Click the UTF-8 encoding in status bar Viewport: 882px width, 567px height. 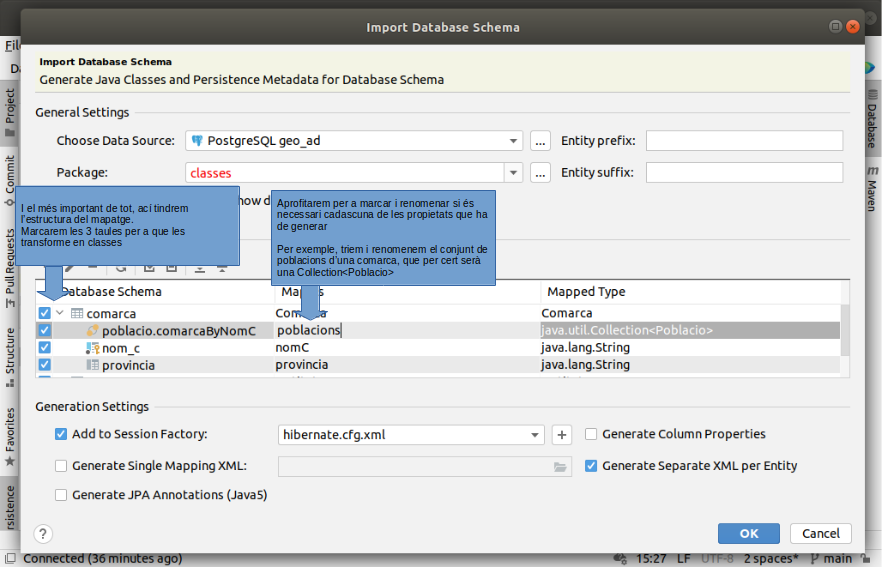(x=717, y=559)
